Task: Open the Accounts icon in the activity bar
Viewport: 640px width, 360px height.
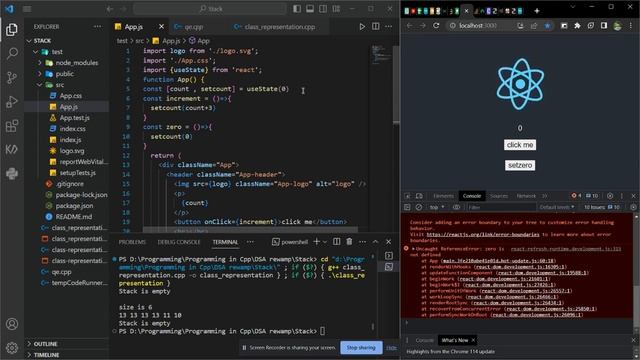Action: (x=12, y=324)
